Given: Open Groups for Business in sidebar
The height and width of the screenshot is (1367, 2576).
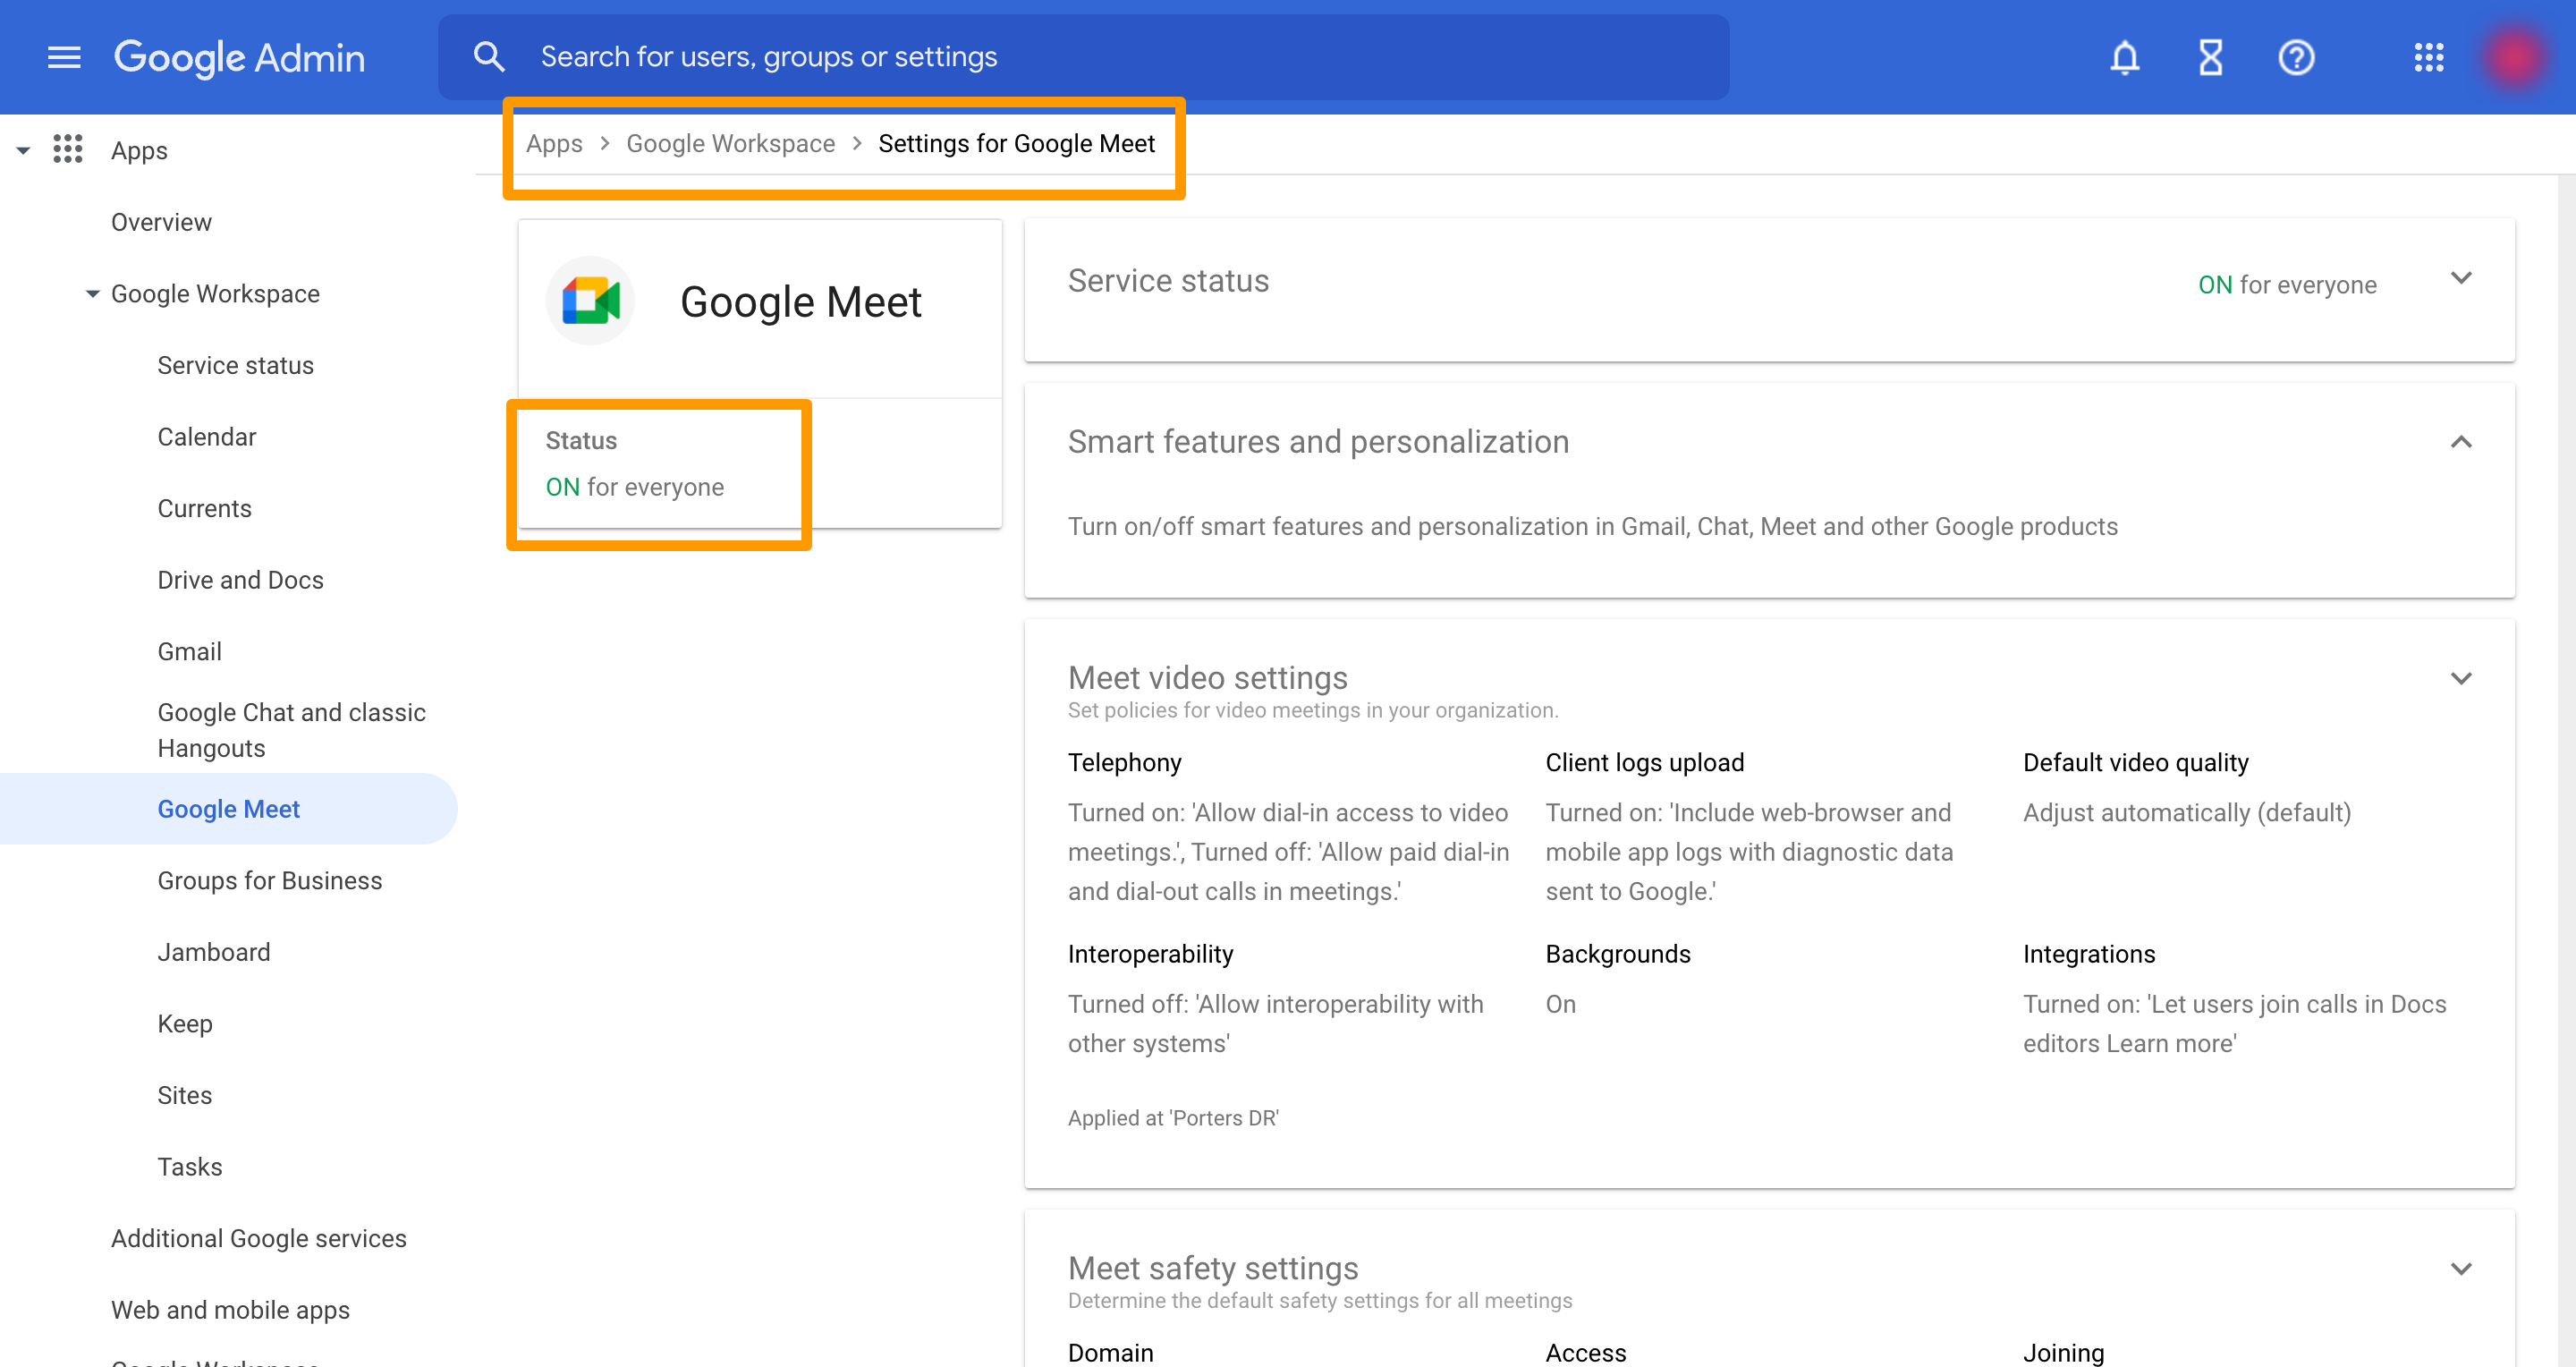Looking at the screenshot, I should point(269,880).
